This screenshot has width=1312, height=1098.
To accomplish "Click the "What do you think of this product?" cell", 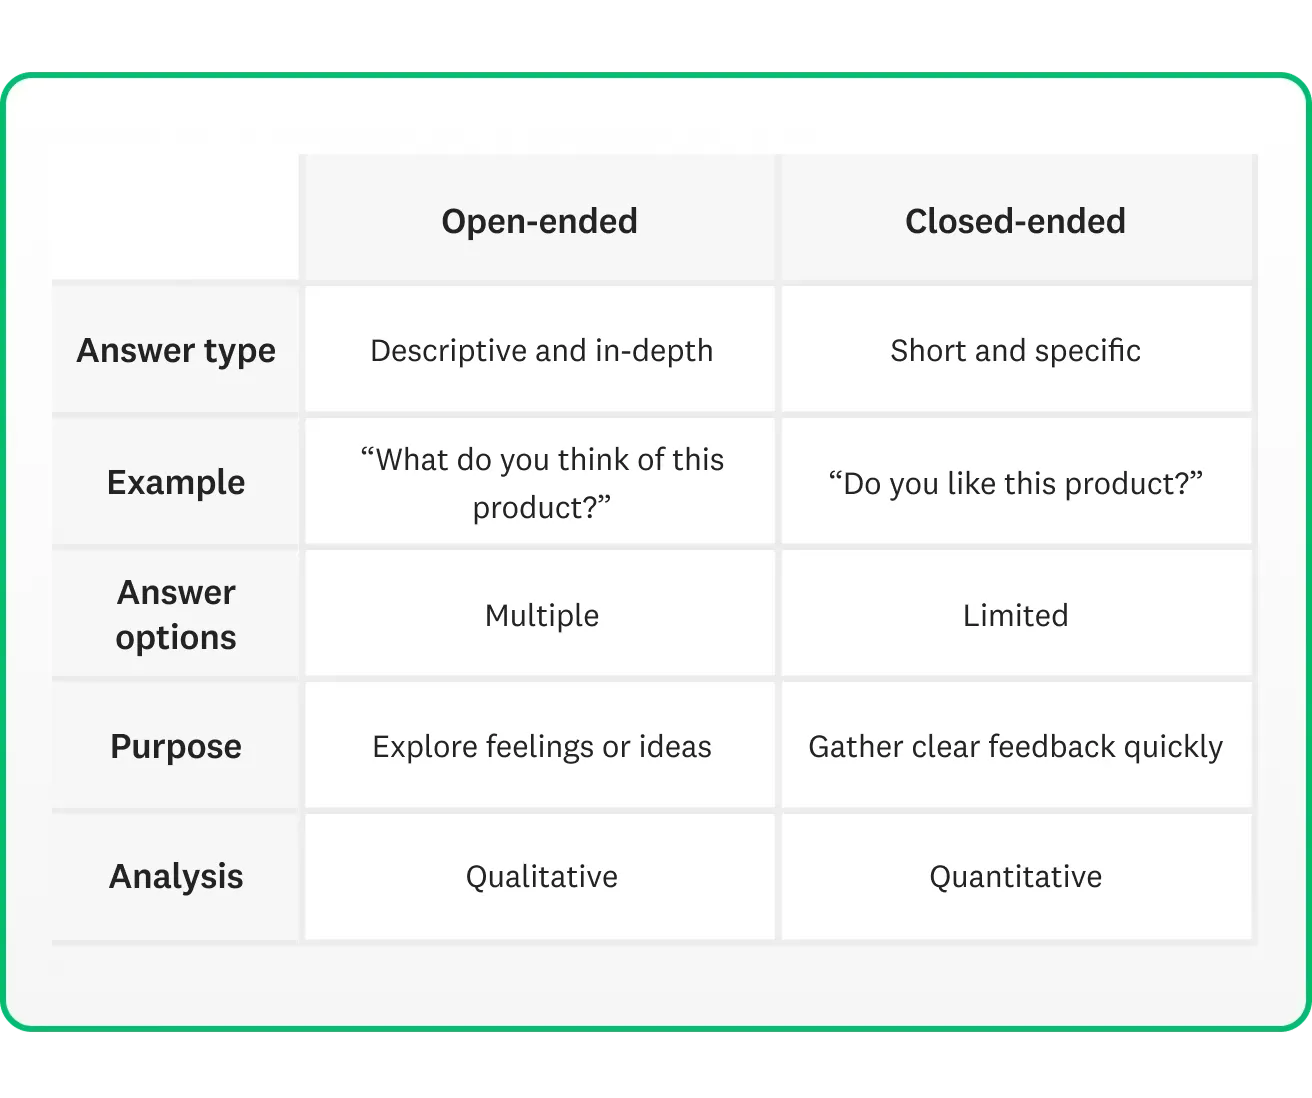I will coord(541,483).
